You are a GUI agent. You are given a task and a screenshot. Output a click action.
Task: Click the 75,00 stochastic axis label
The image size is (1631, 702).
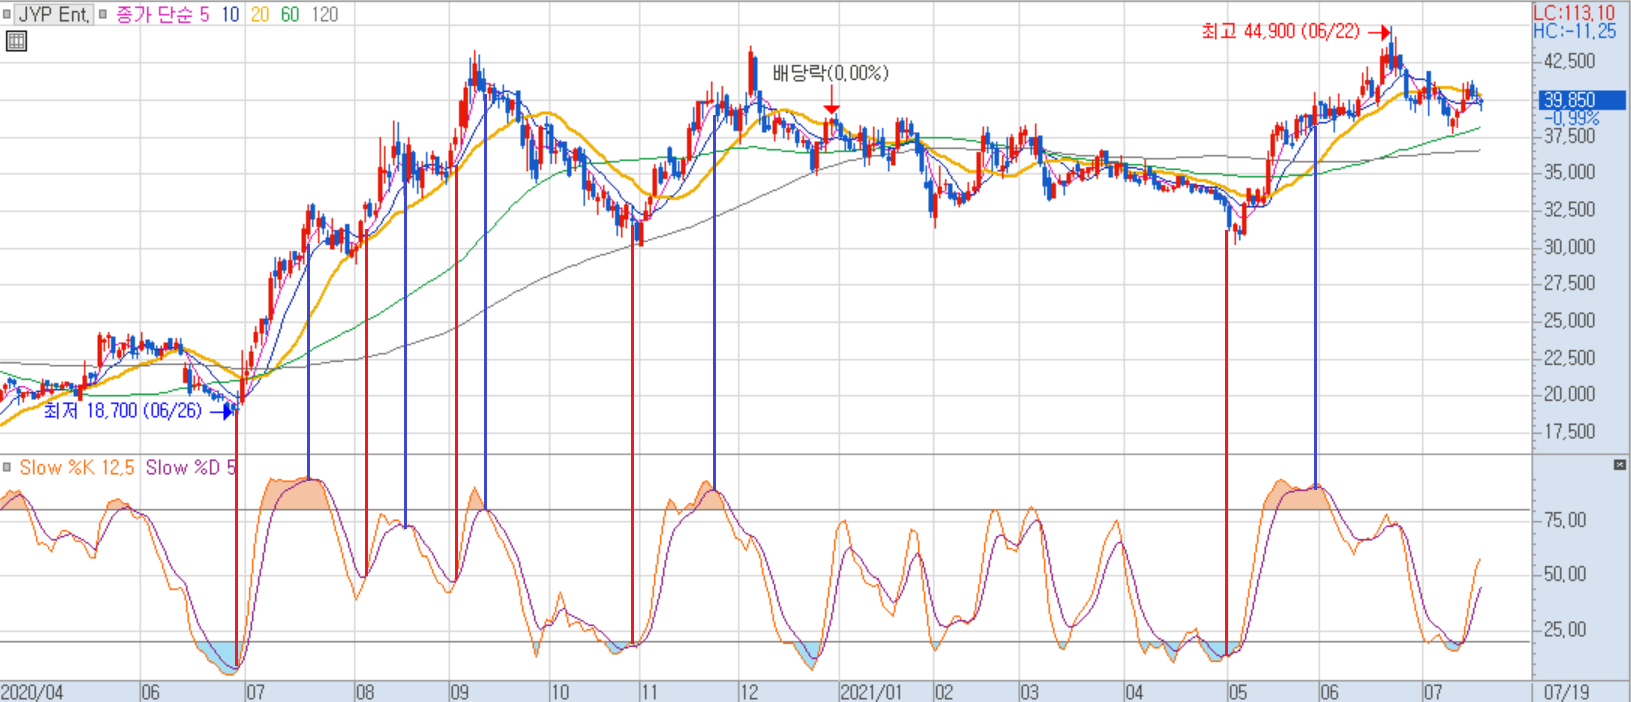pyautogui.click(x=1565, y=520)
